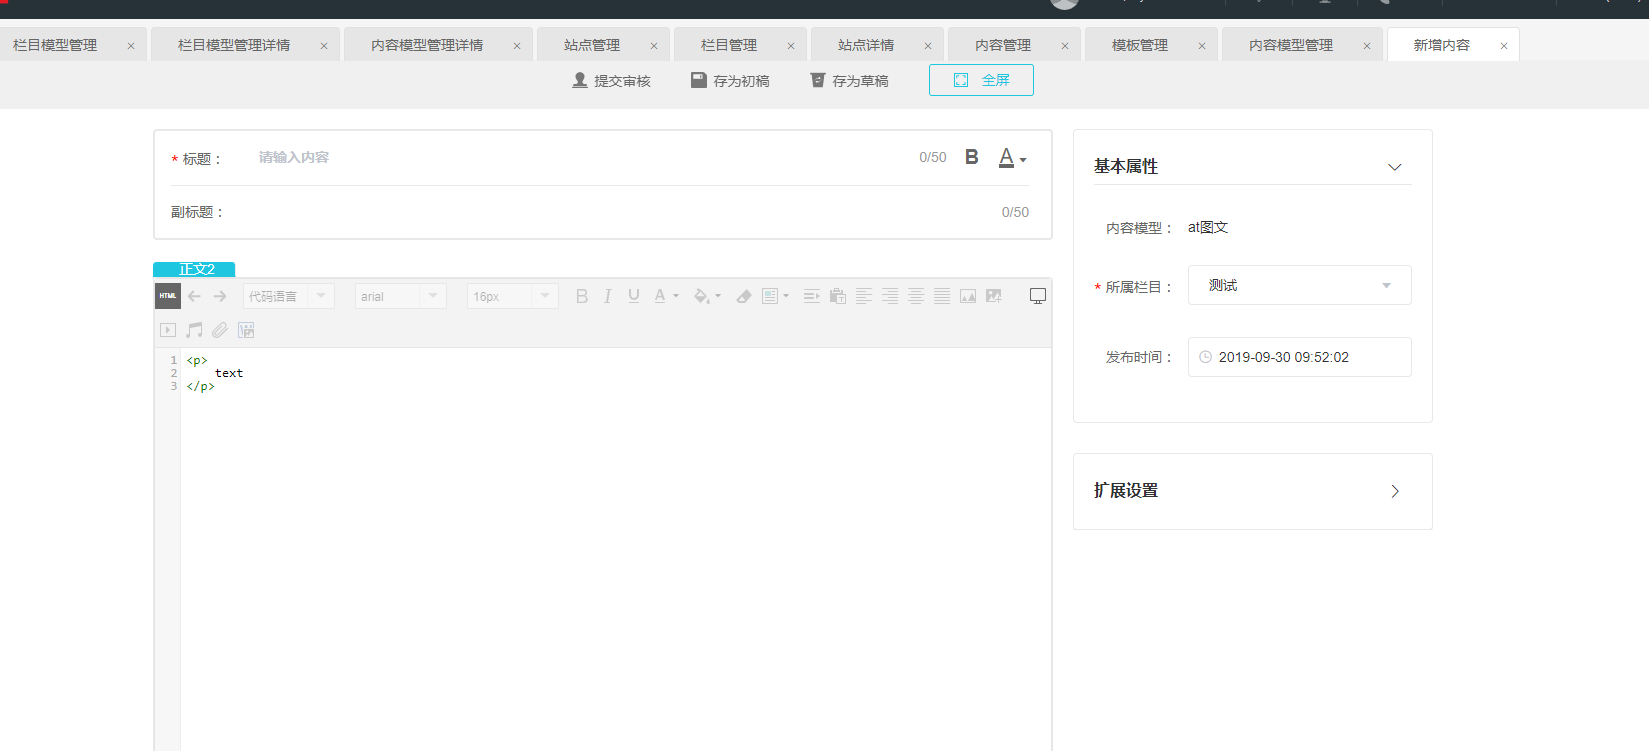Toggle italic formatting in editor toolbar

[x=607, y=296]
